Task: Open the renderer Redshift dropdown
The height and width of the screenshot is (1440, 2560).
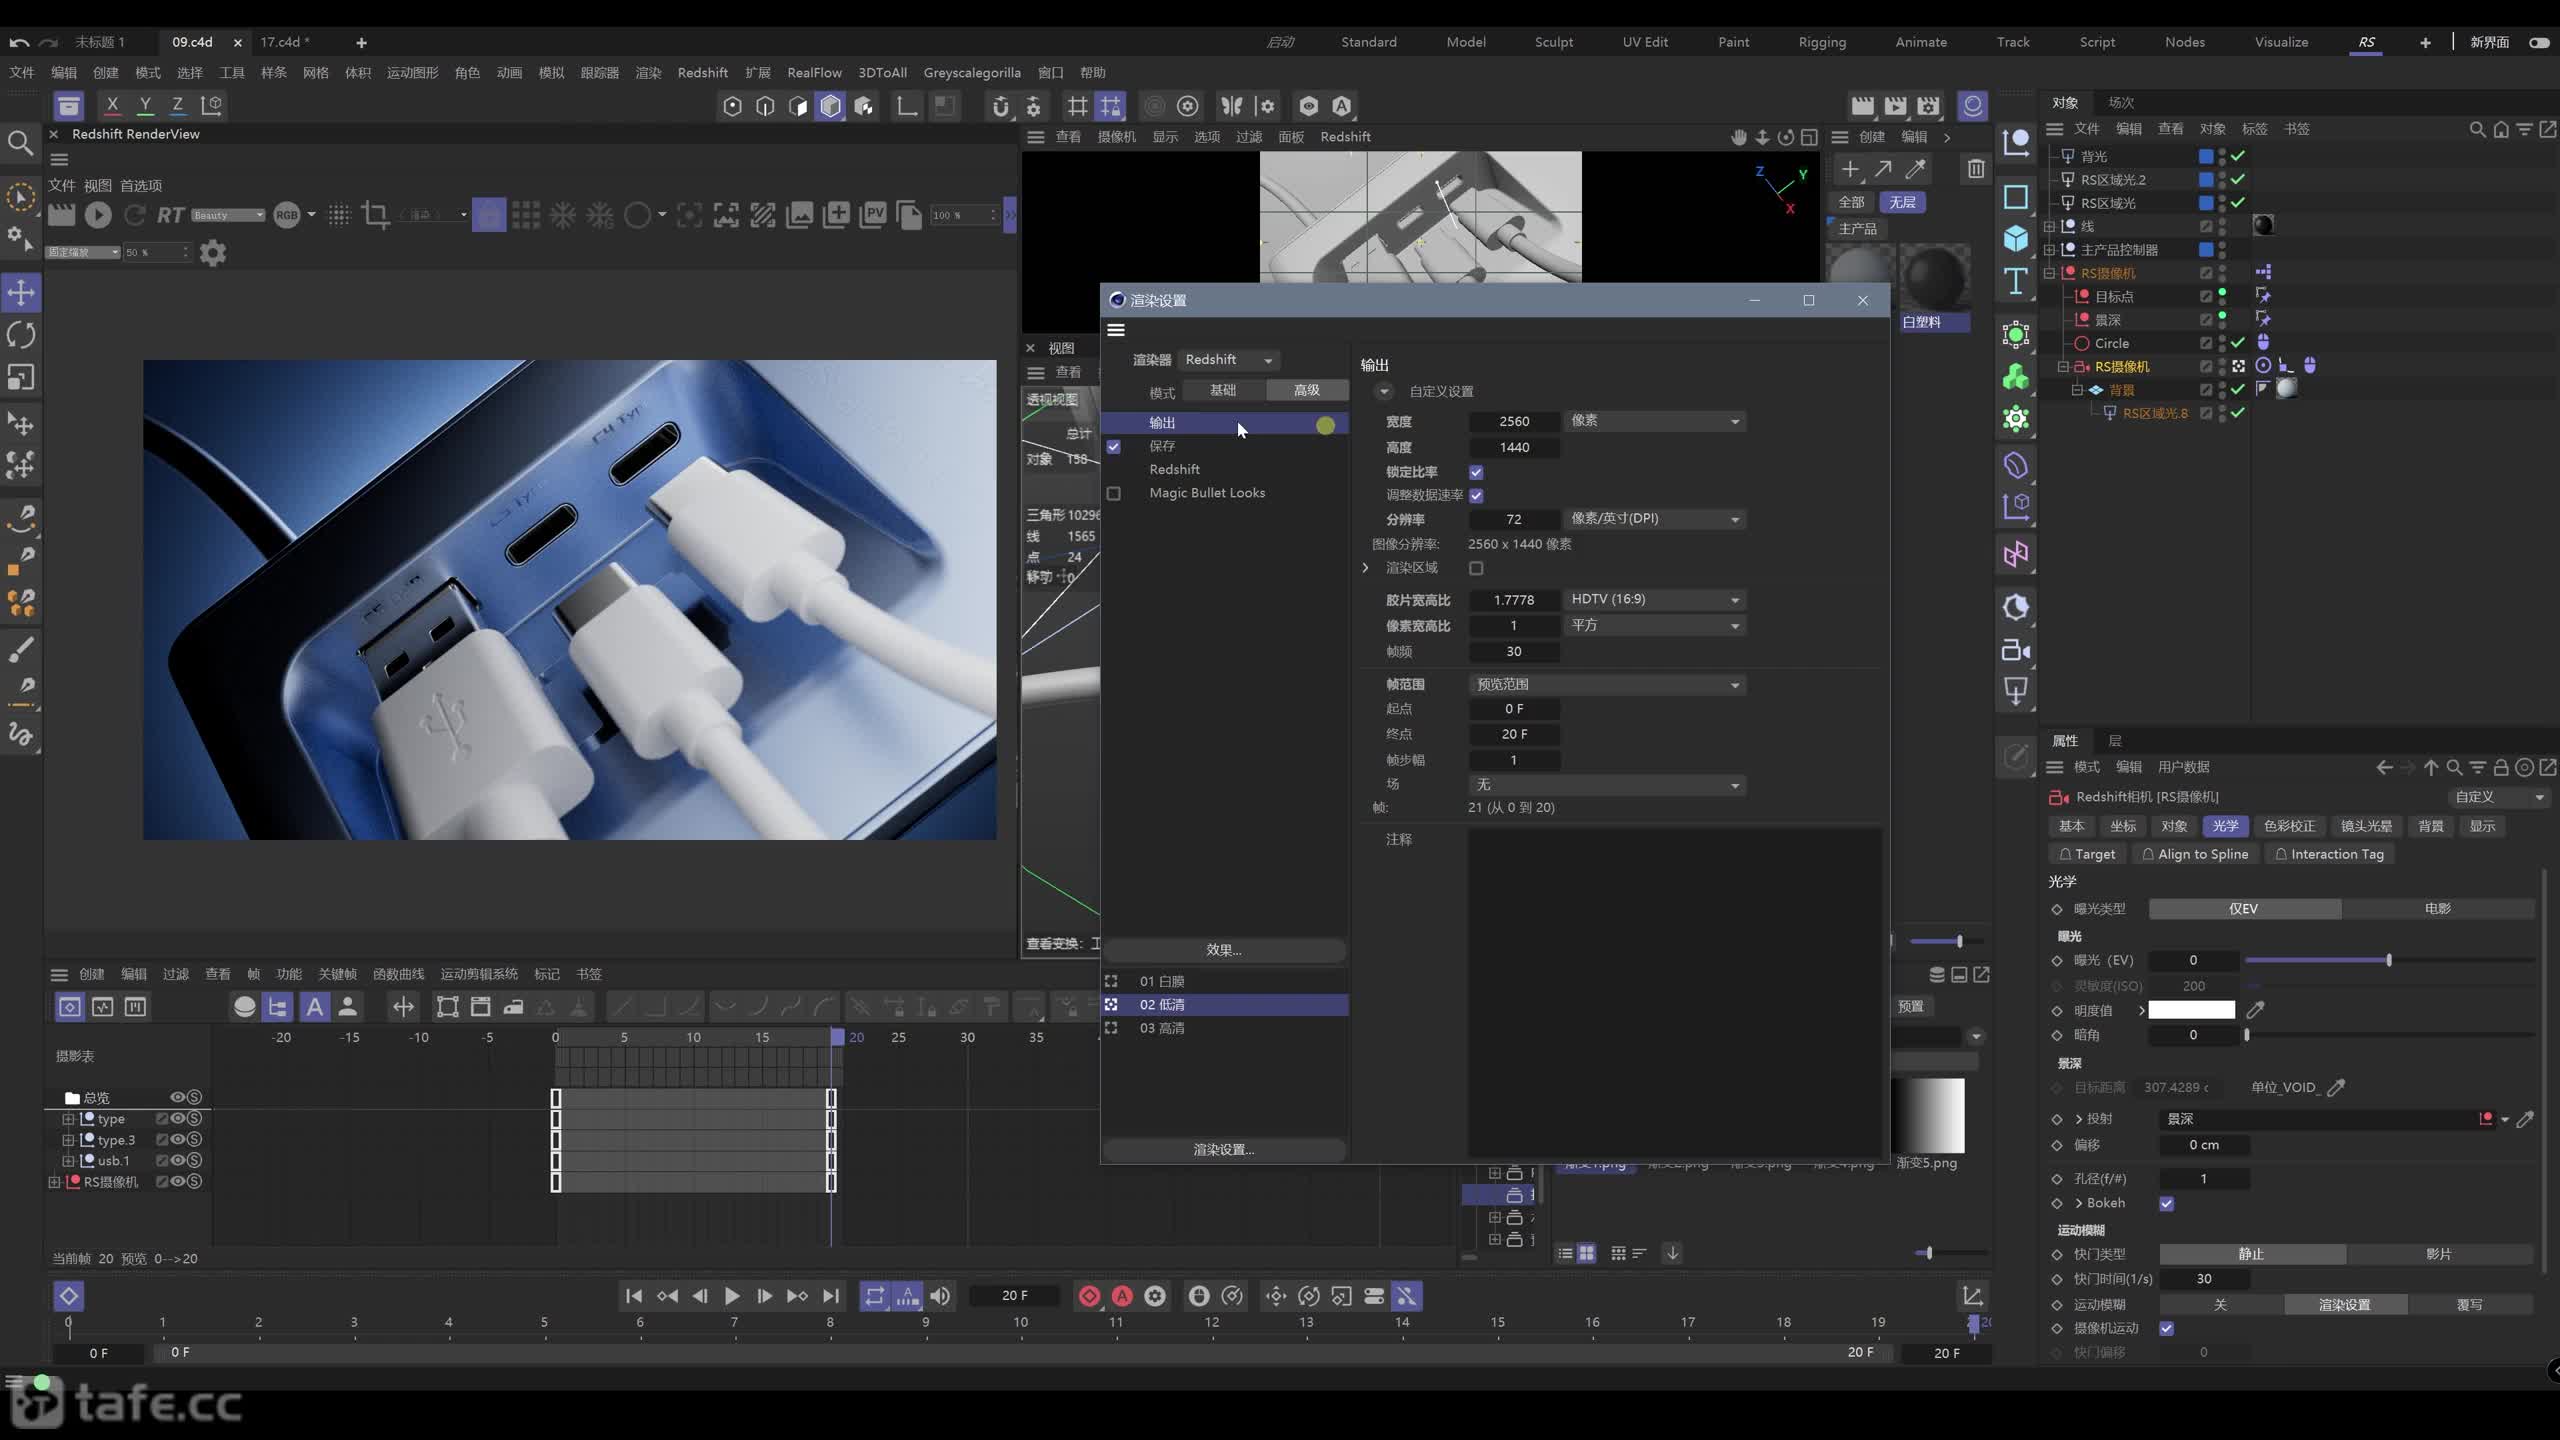Action: (1229, 360)
